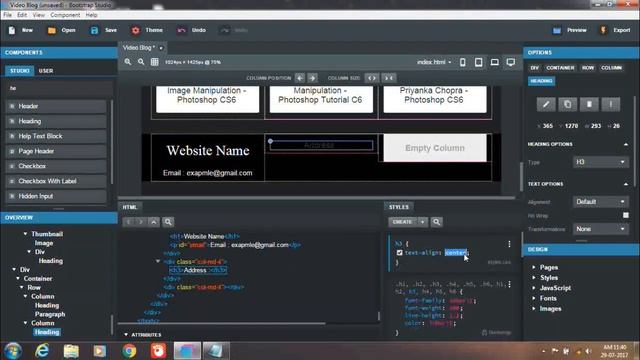Viewport: 640px width, 360px height.
Task: Zoom in on the stage
Action: pos(128,62)
